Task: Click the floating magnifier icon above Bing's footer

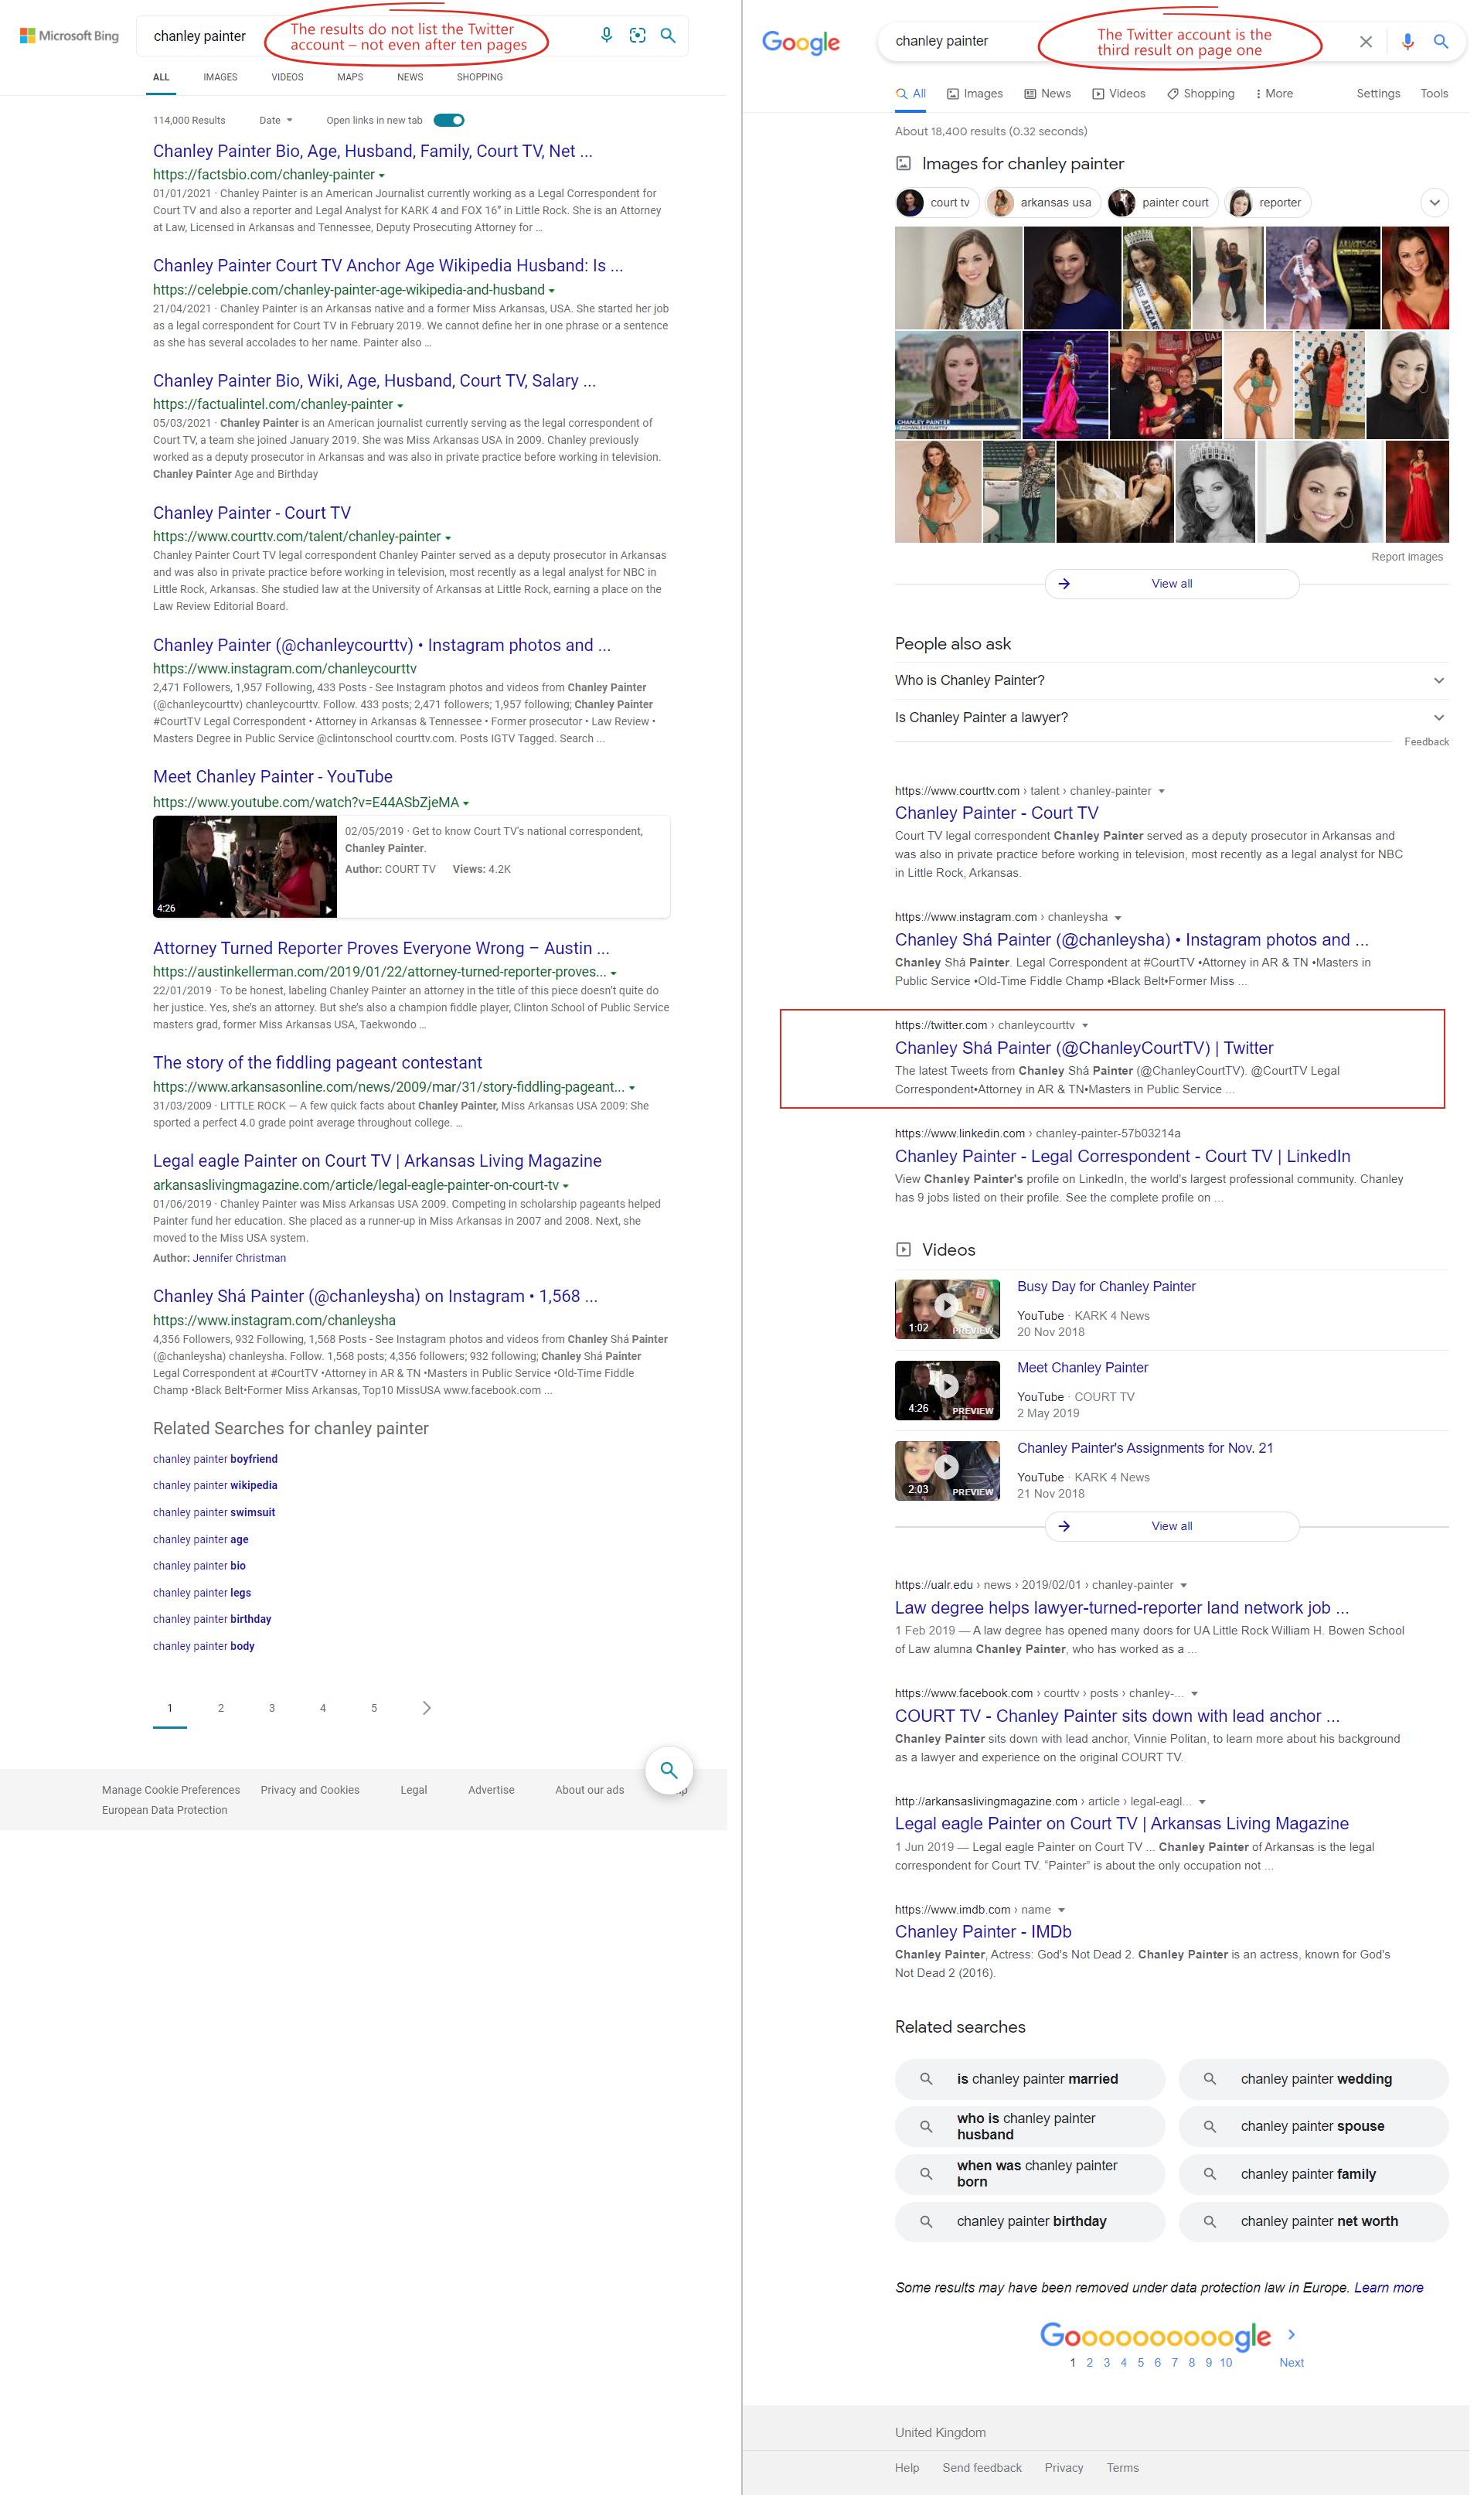Action: click(x=668, y=1770)
